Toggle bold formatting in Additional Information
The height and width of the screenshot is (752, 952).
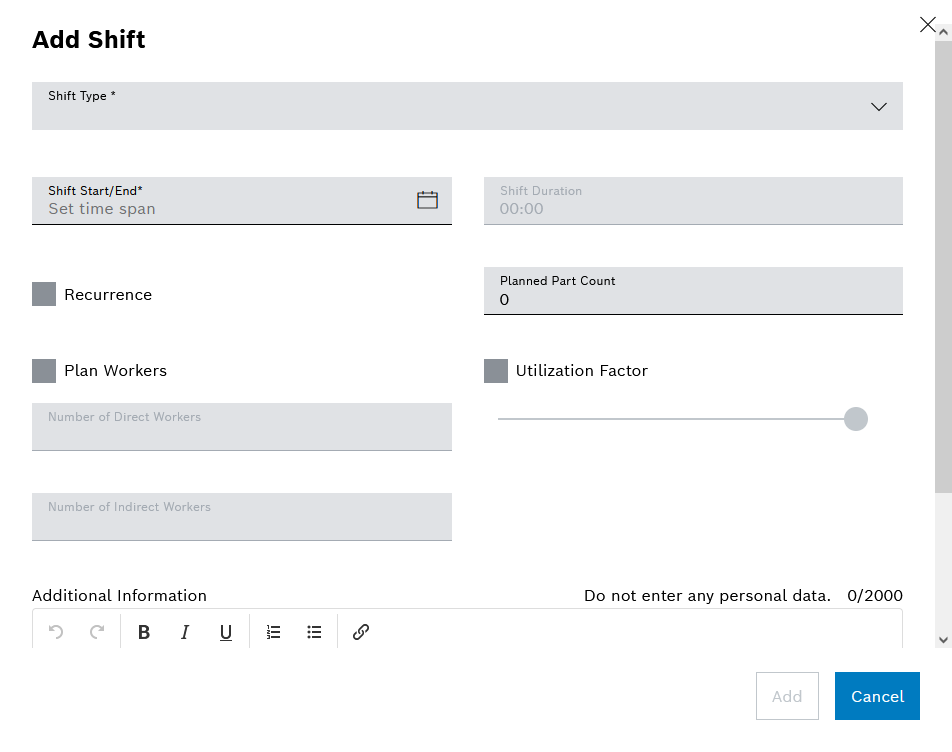pos(144,632)
